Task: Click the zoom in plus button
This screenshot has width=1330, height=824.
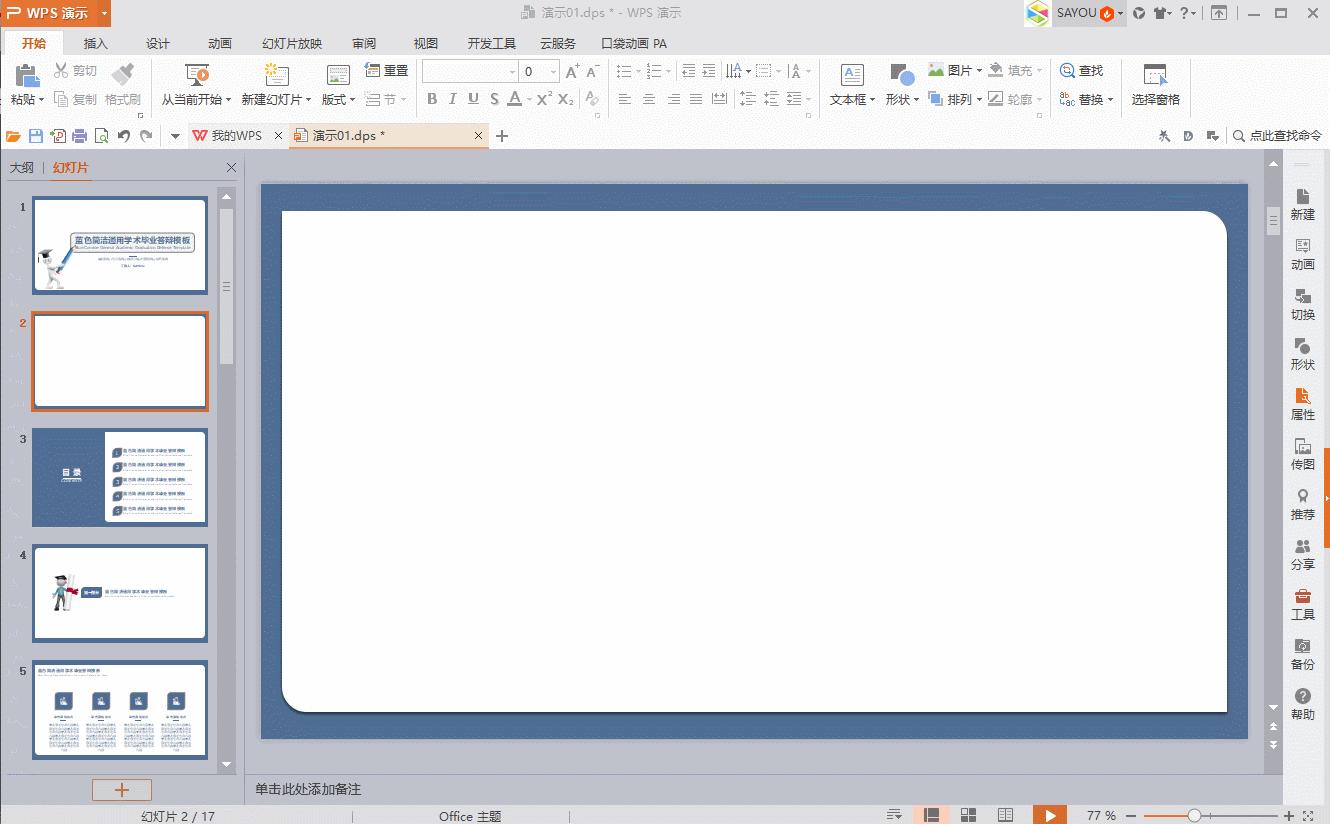Action: click(x=1289, y=816)
